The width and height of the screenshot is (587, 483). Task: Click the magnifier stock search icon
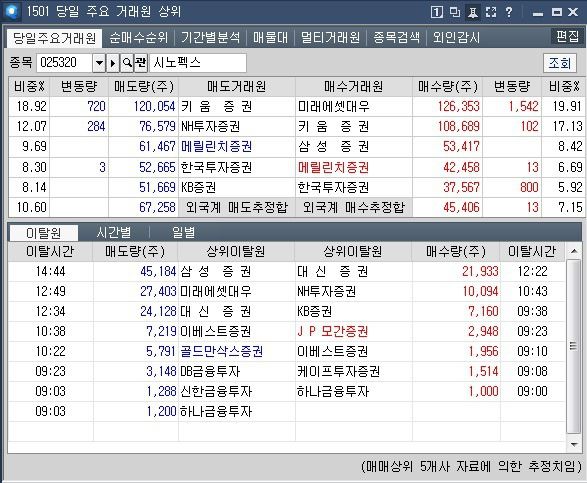127,63
